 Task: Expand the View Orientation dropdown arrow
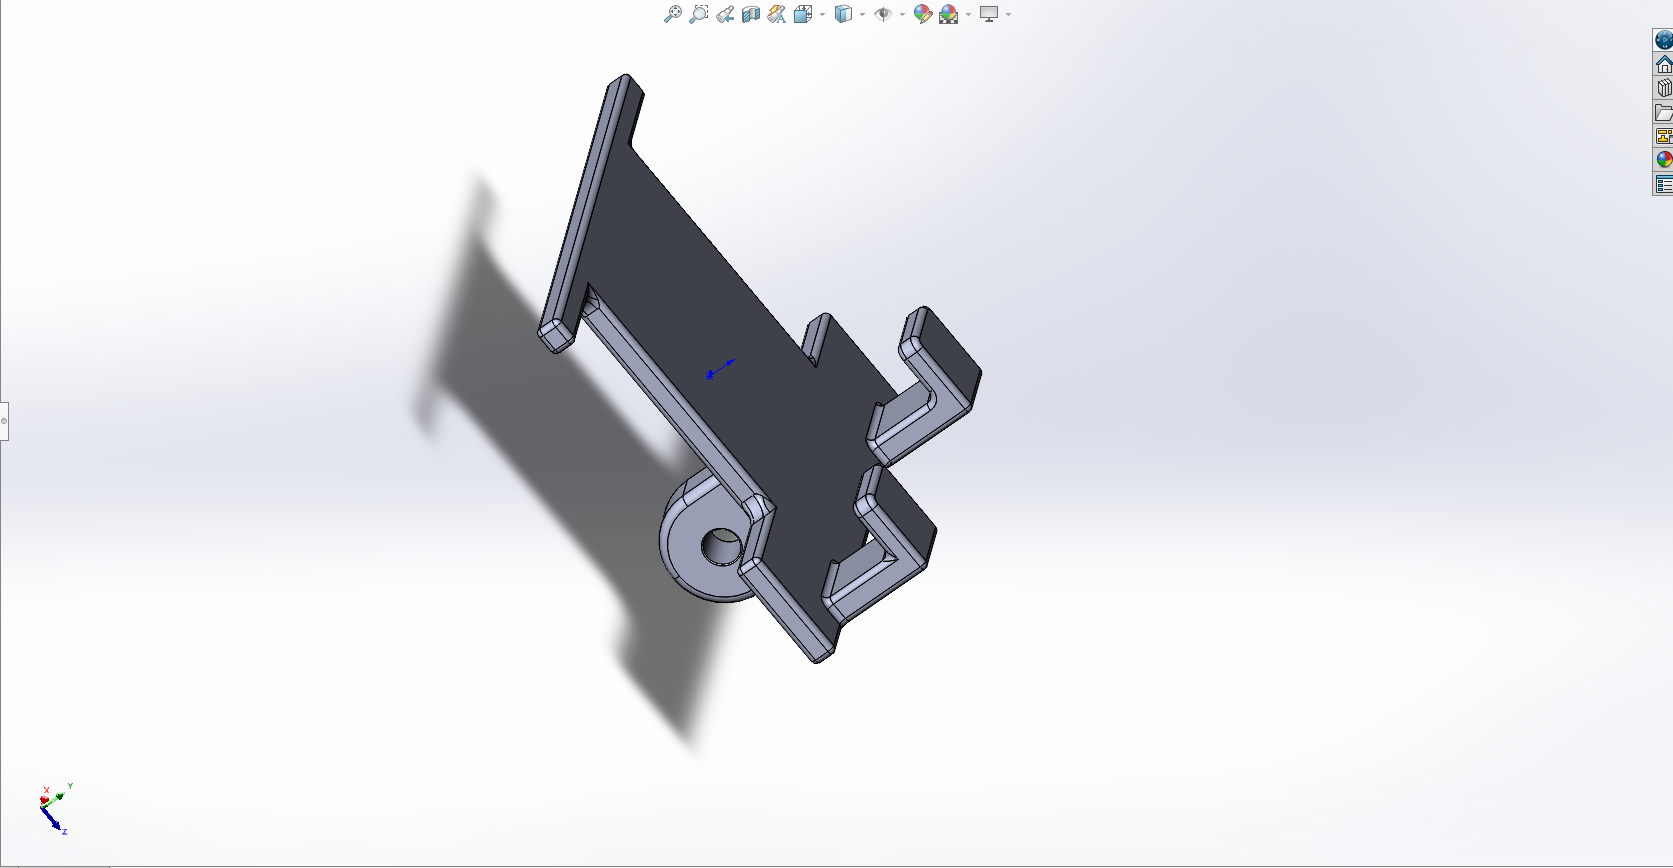click(x=822, y=14)
